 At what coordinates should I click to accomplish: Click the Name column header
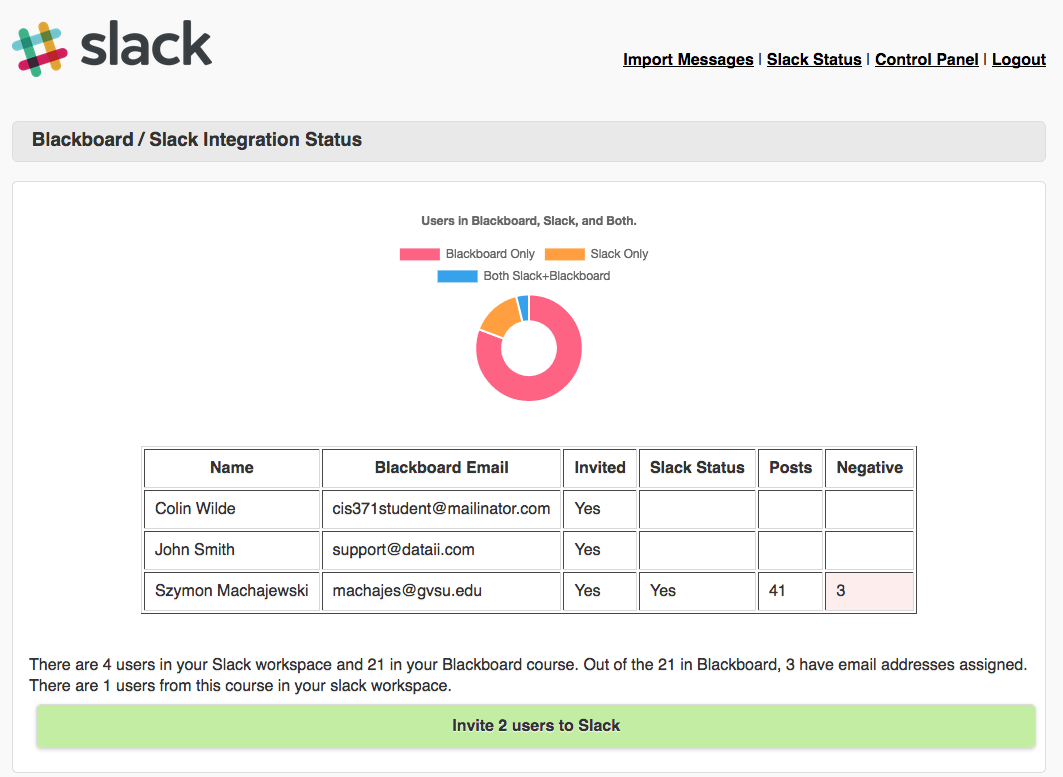pos(232,468)
